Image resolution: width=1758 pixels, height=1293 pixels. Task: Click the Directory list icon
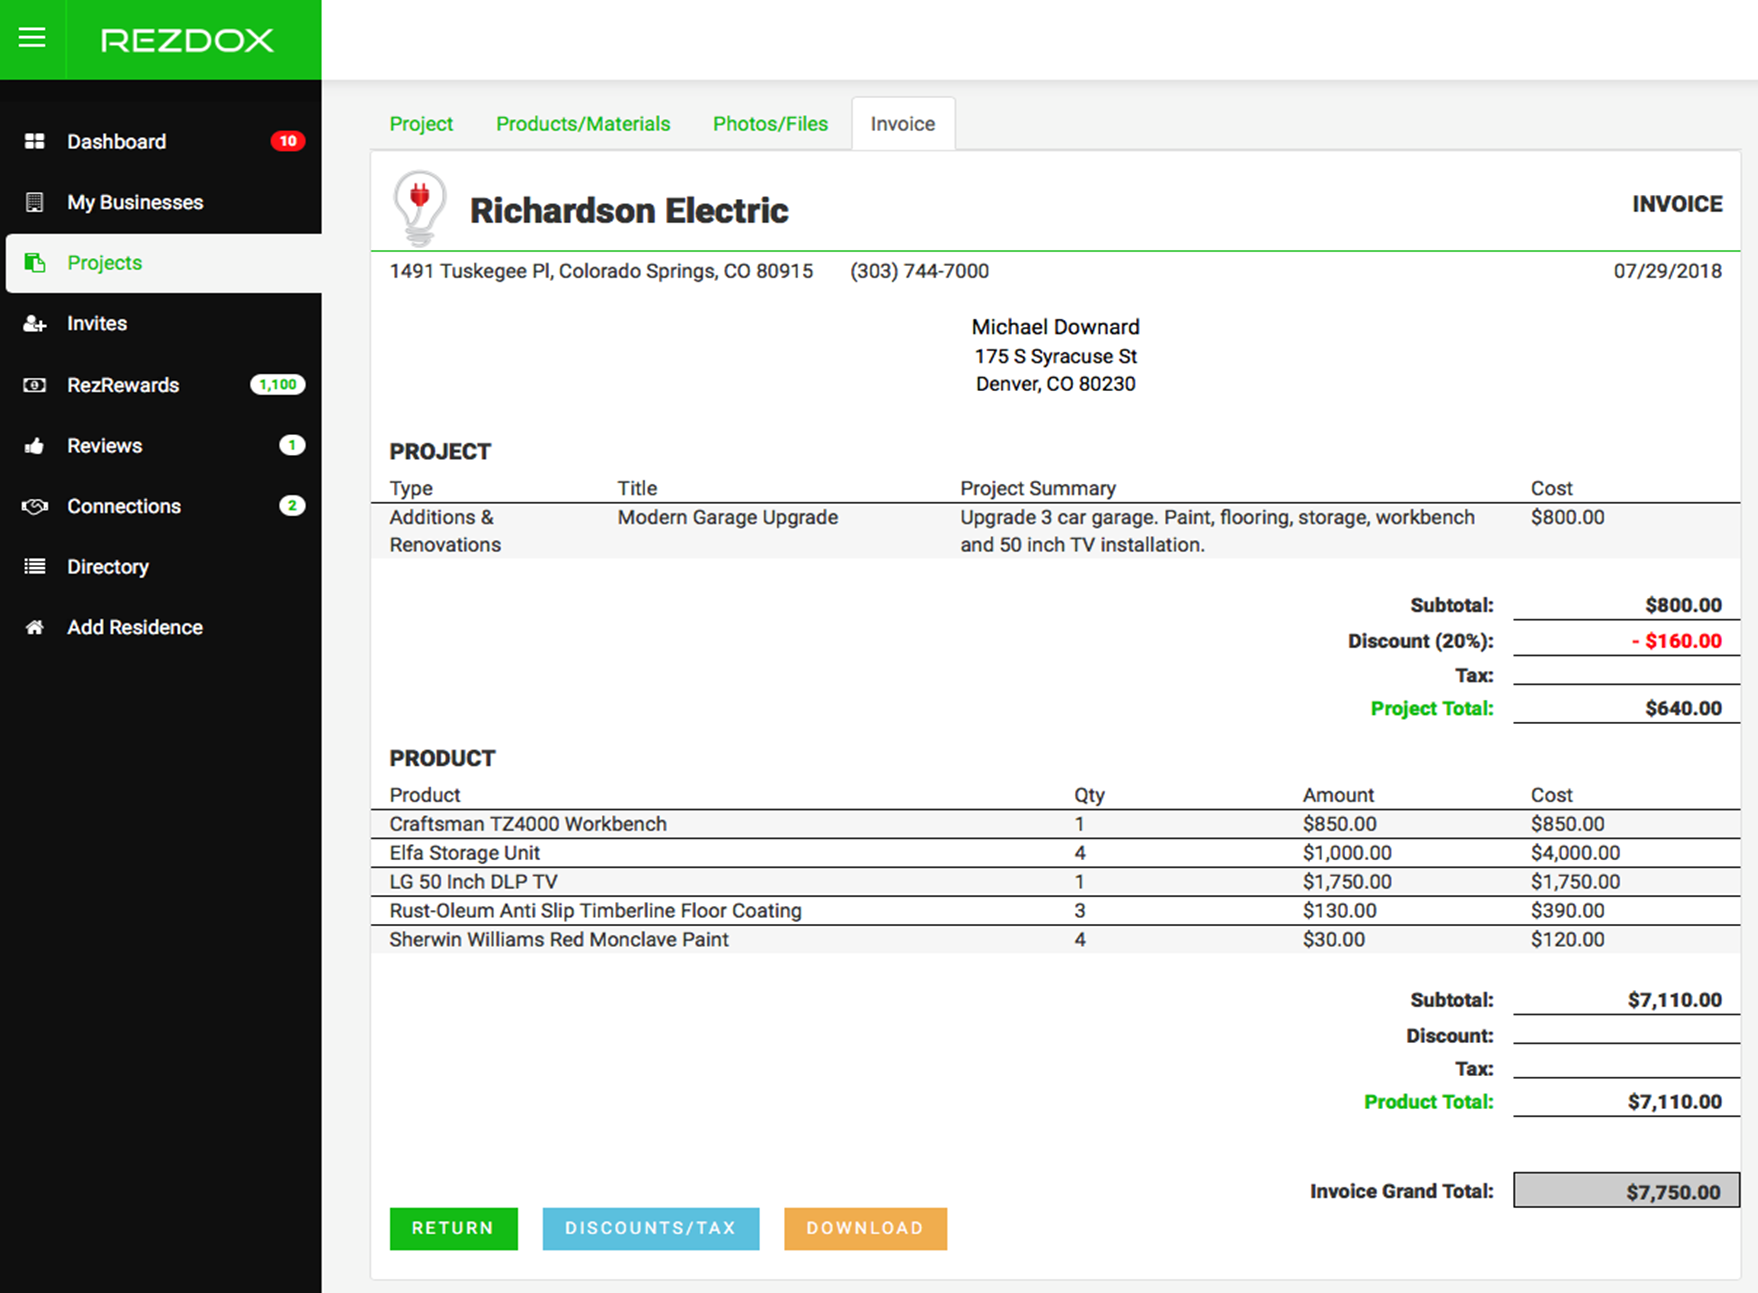click(x=35, y=566)
